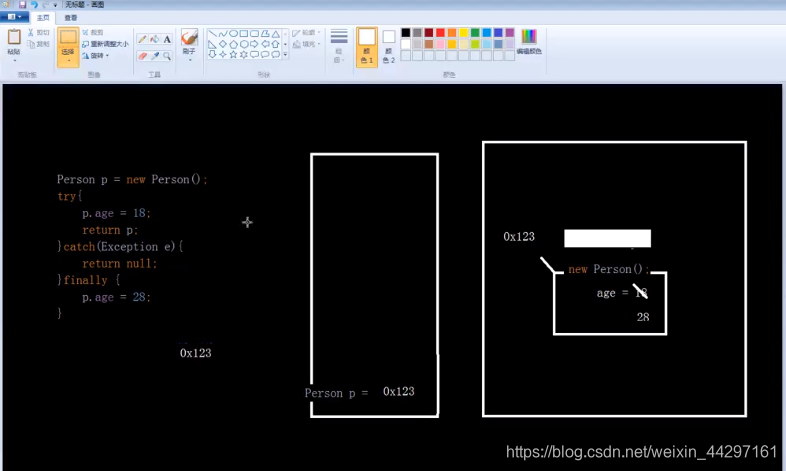This screenshot has height=471, width=786.
Task: Open the Rotate (旋转) dropdown
Action: pyautogui.click(x=96, y=56)
